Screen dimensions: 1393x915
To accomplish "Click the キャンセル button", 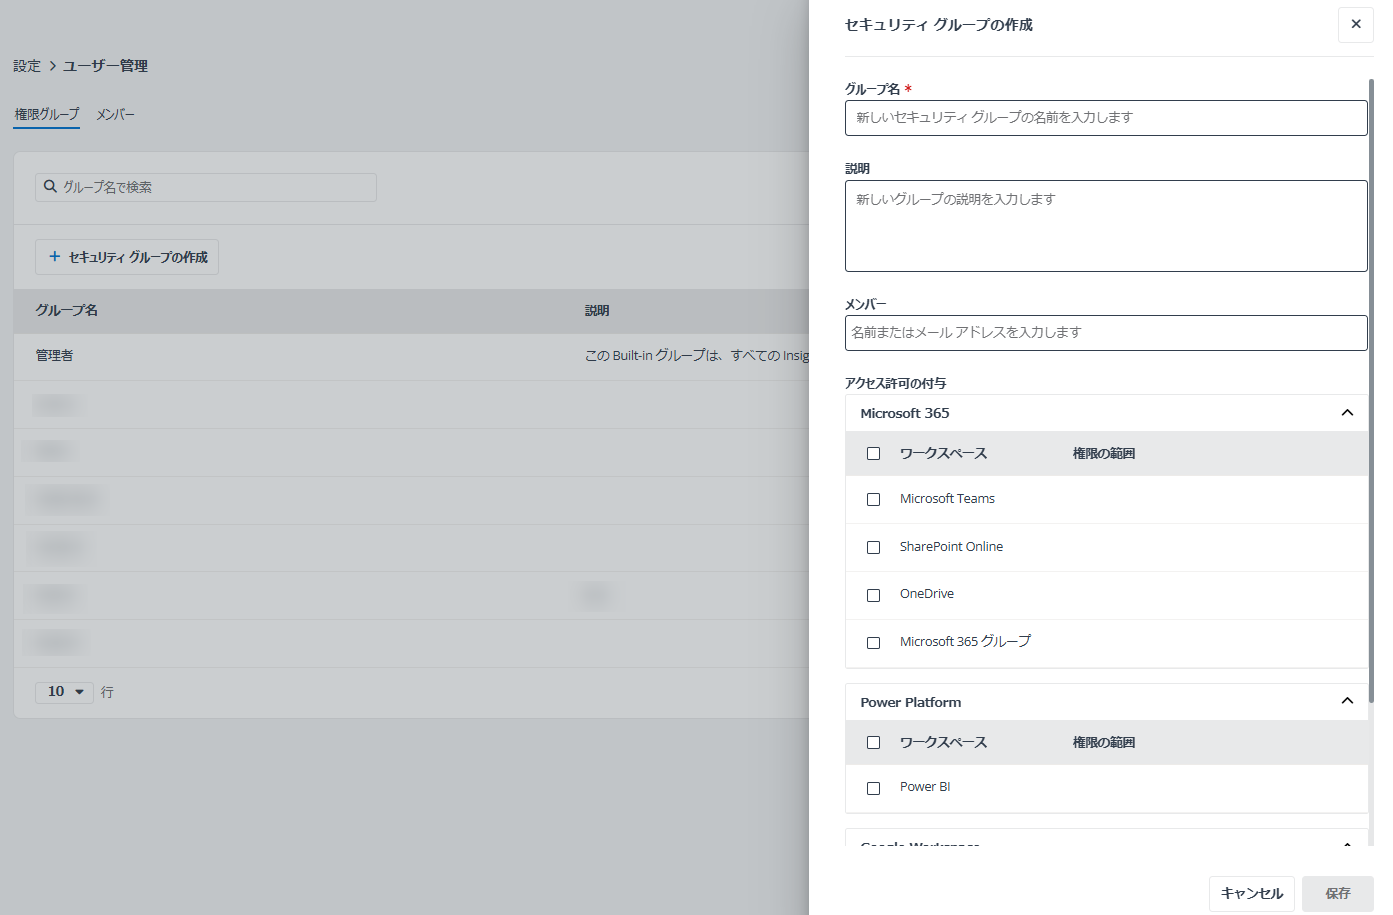I will (1252, 894).
